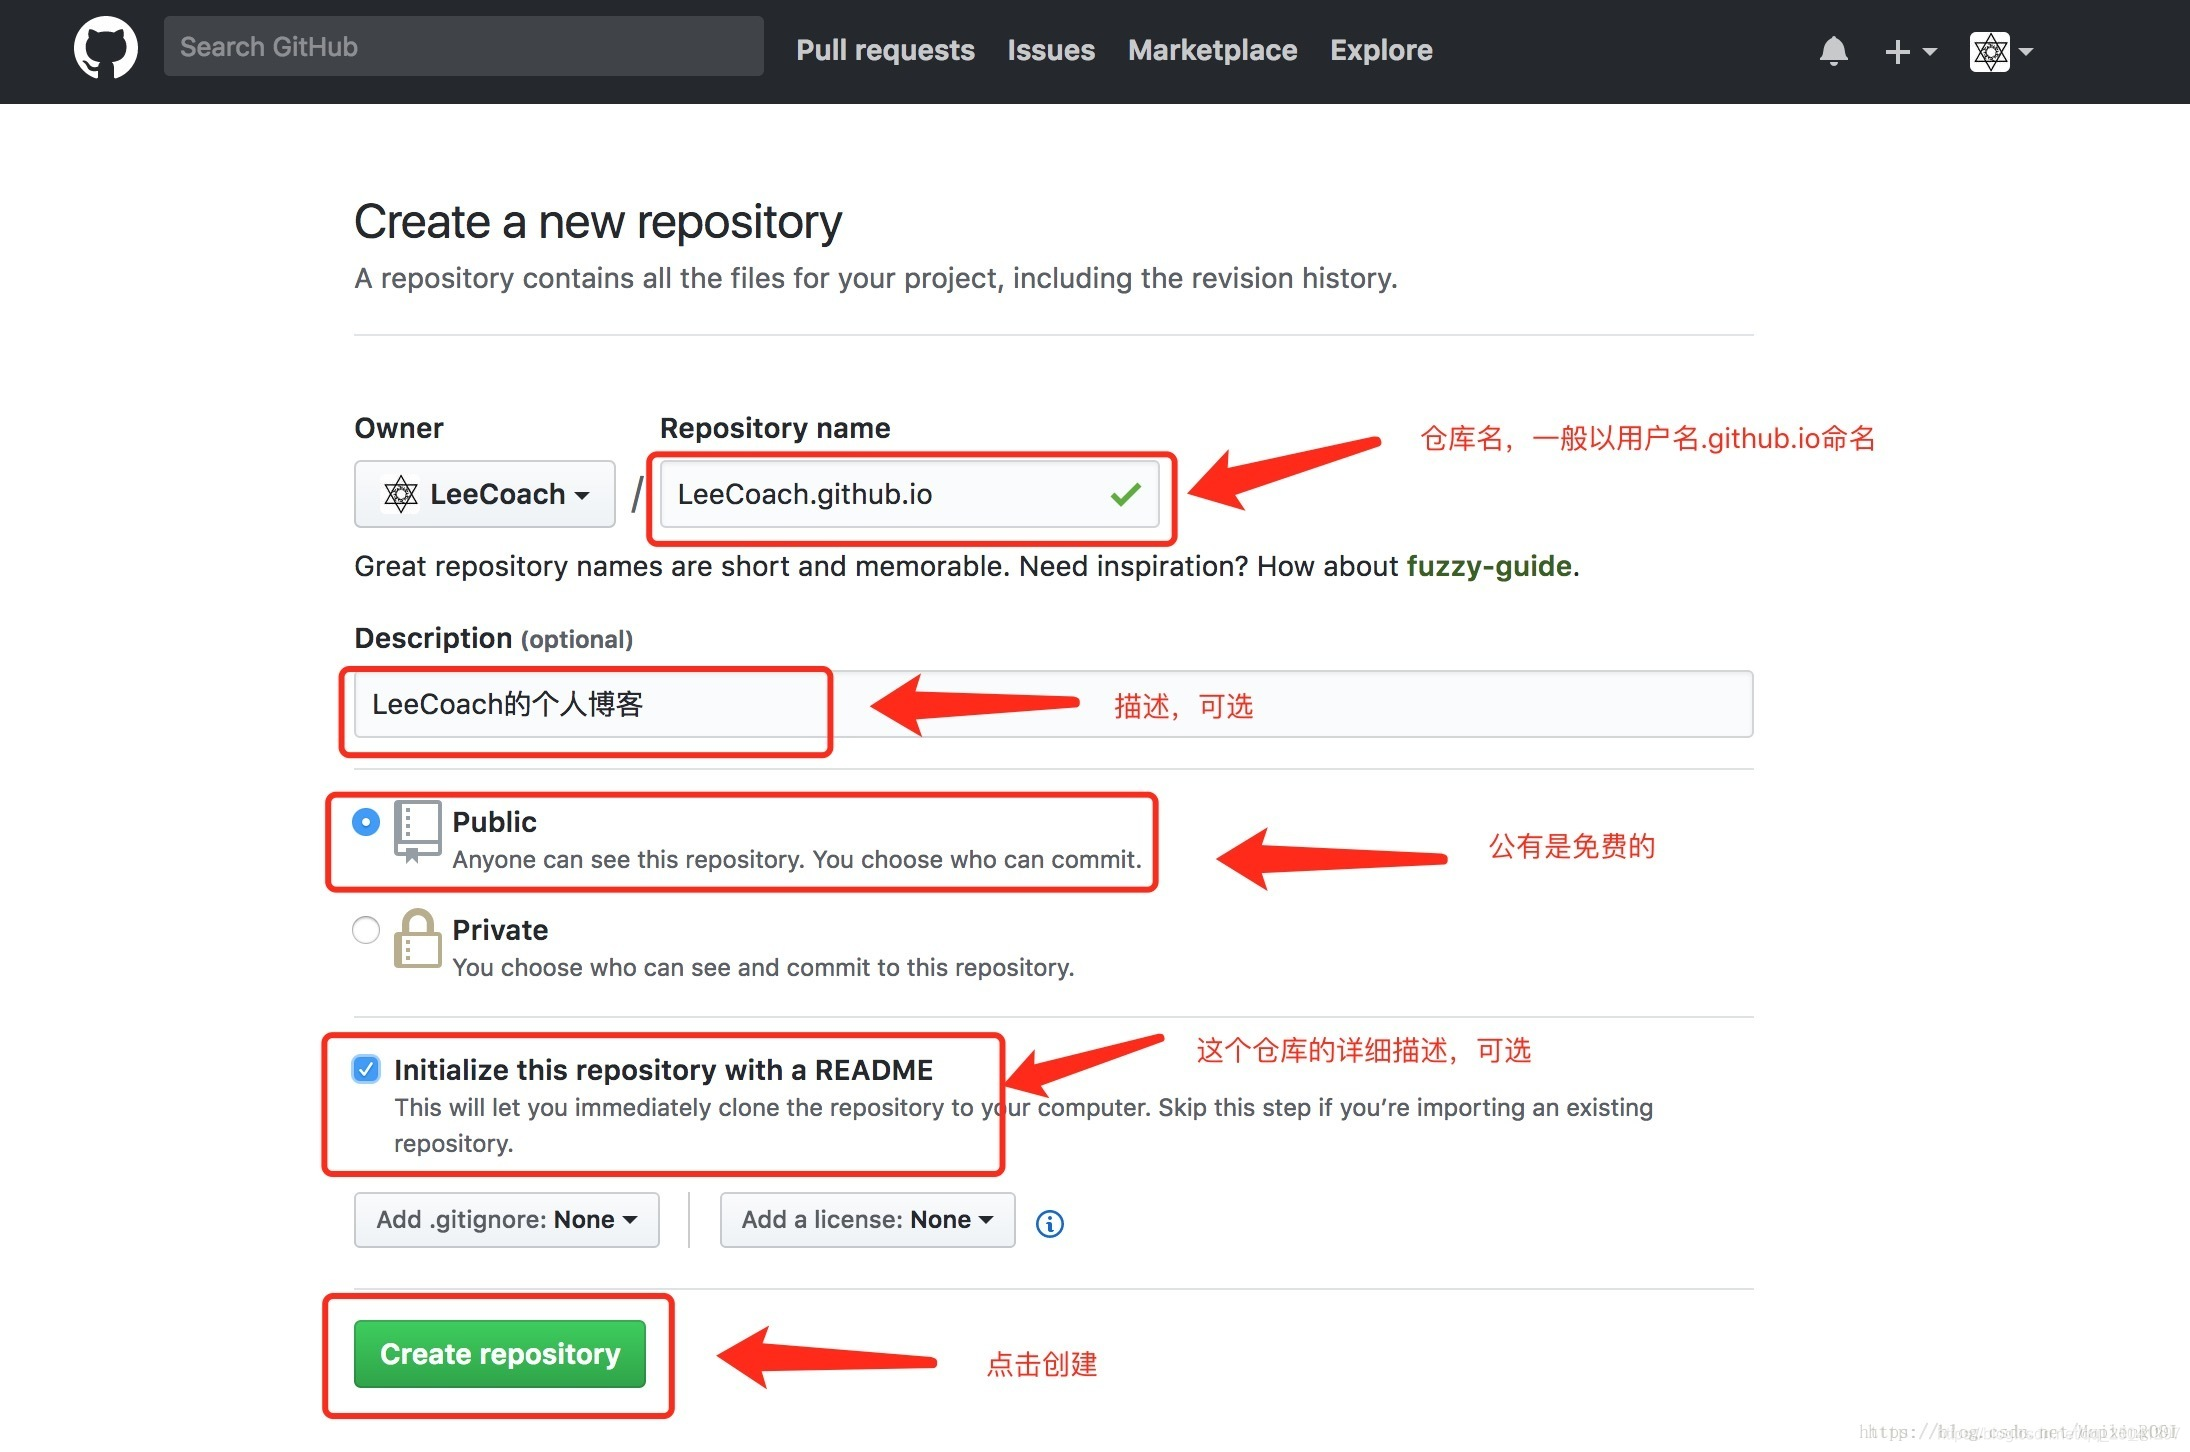Focus the Search GitHub field
Viewport: 2190px width, 1452px height.
coord(463,47)
